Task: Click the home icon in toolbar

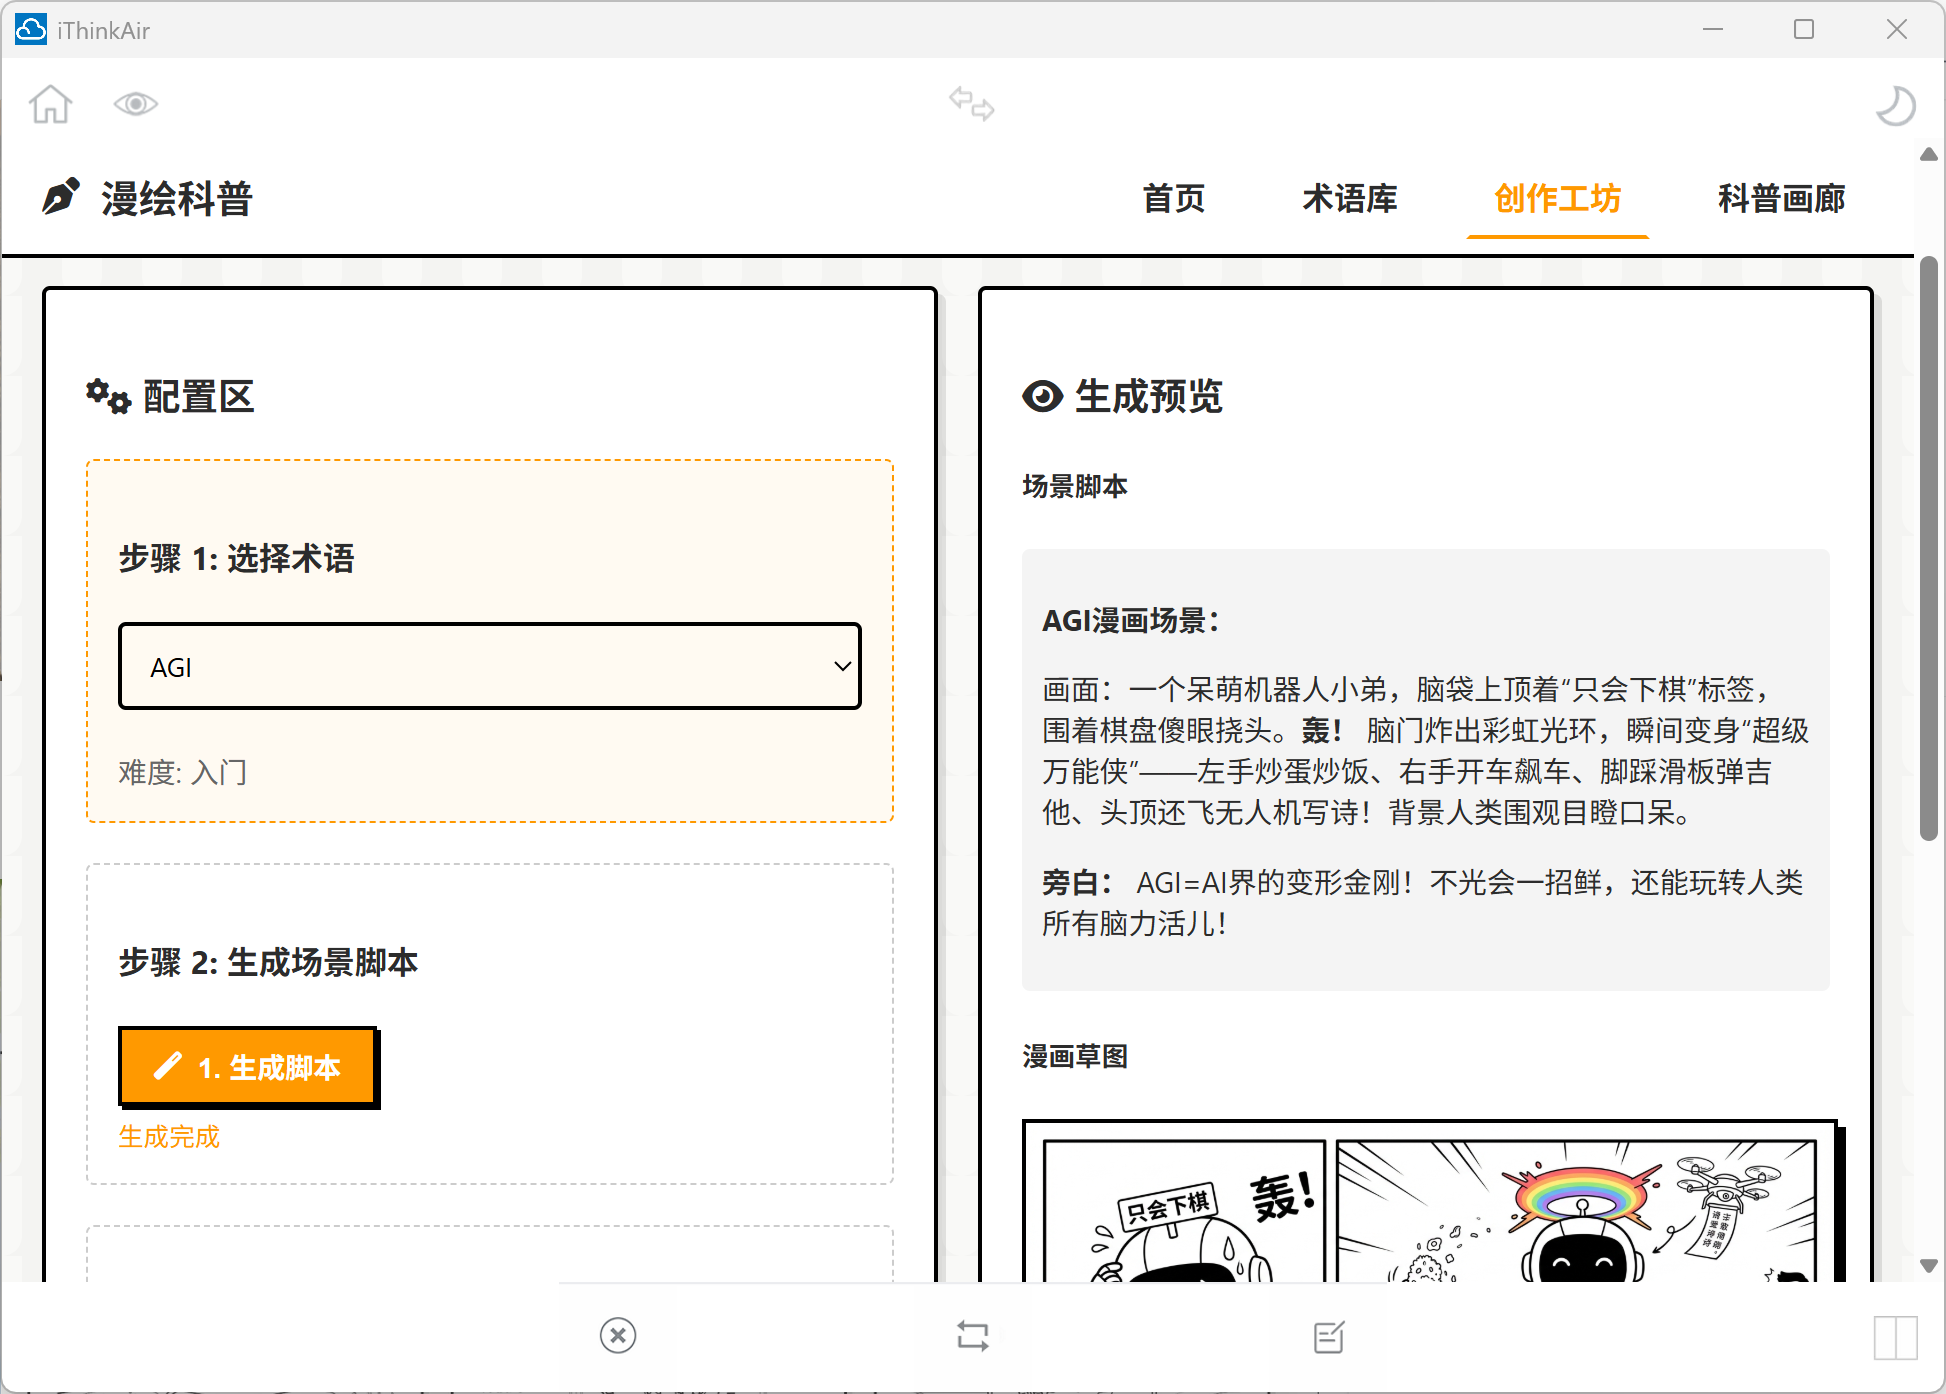Action: point(51,104)
